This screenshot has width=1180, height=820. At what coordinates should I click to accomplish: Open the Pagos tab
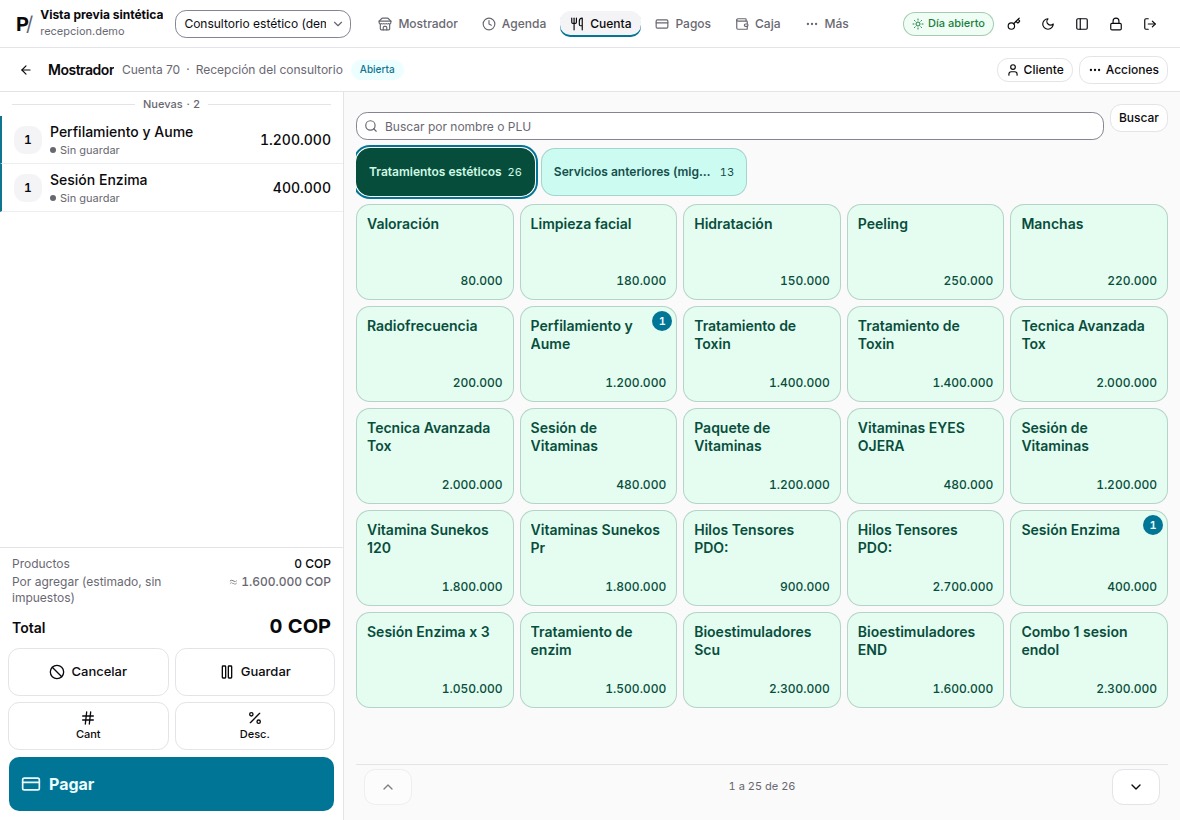(683, 24)
